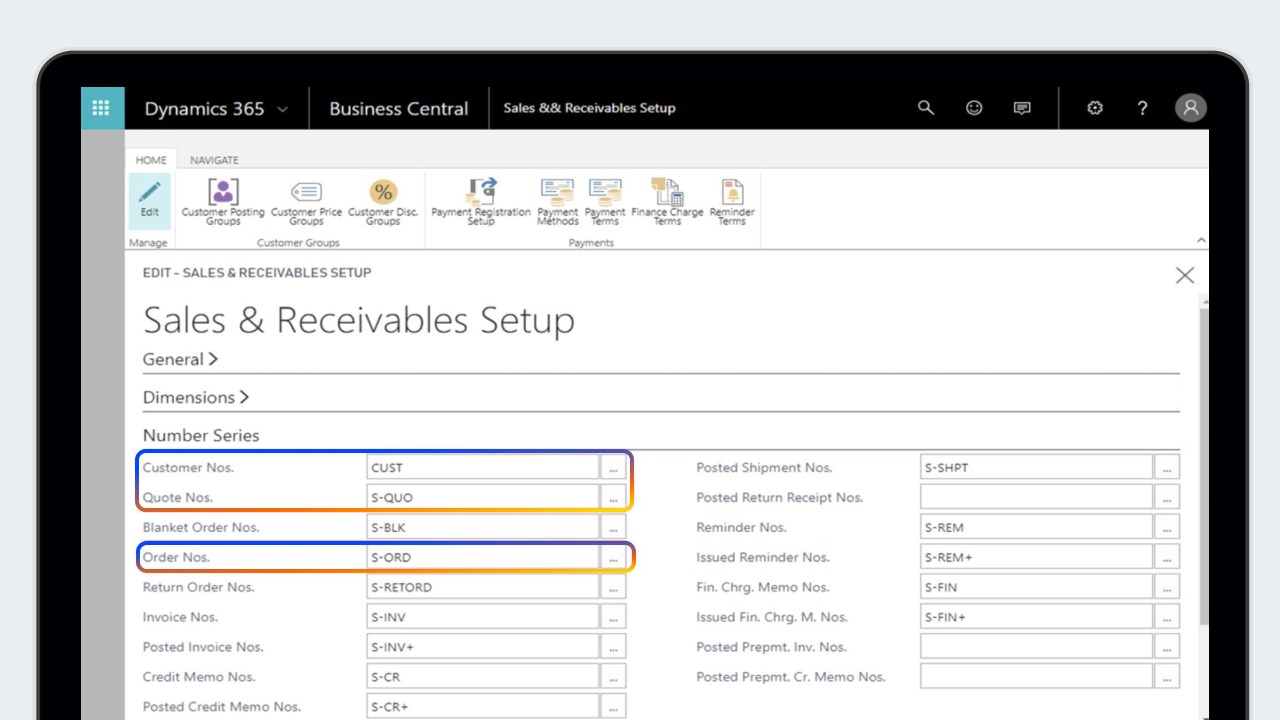Screen dimensions: 1280x720
Task: Open lookup for Posted Prepmt. Inv. Nos.
Action: [x=1167, y=647]
